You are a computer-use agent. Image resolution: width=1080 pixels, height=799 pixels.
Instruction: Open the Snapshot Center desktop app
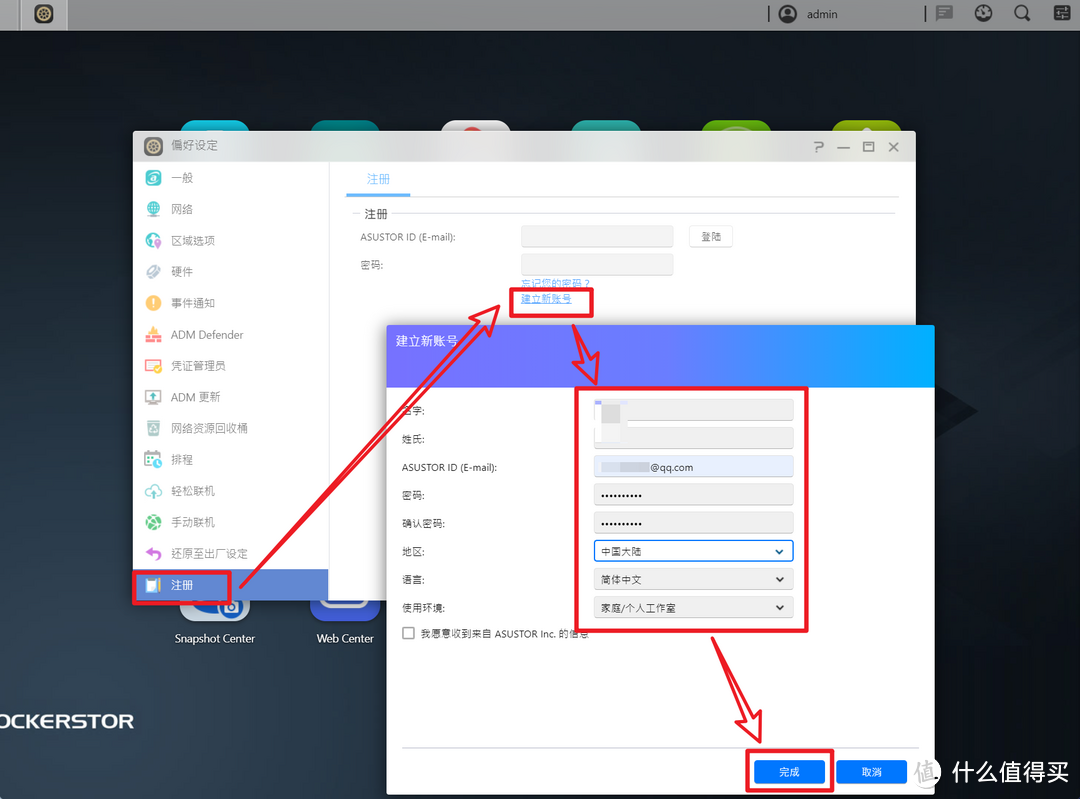click(x=215, y=610)
